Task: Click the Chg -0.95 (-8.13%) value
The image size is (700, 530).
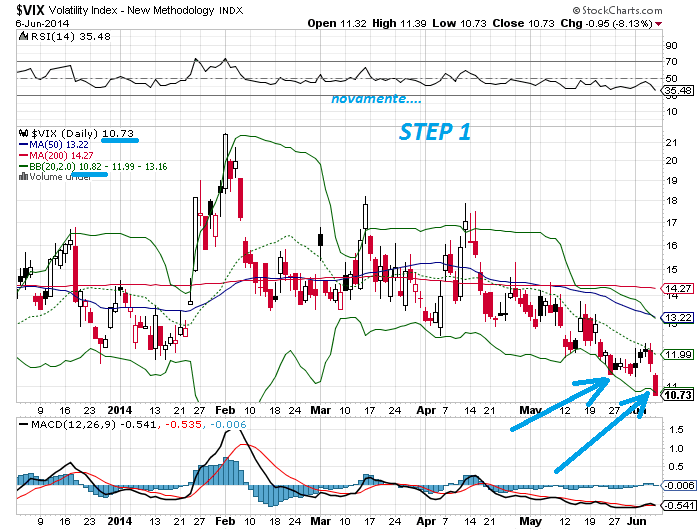Action: point(606,23)
